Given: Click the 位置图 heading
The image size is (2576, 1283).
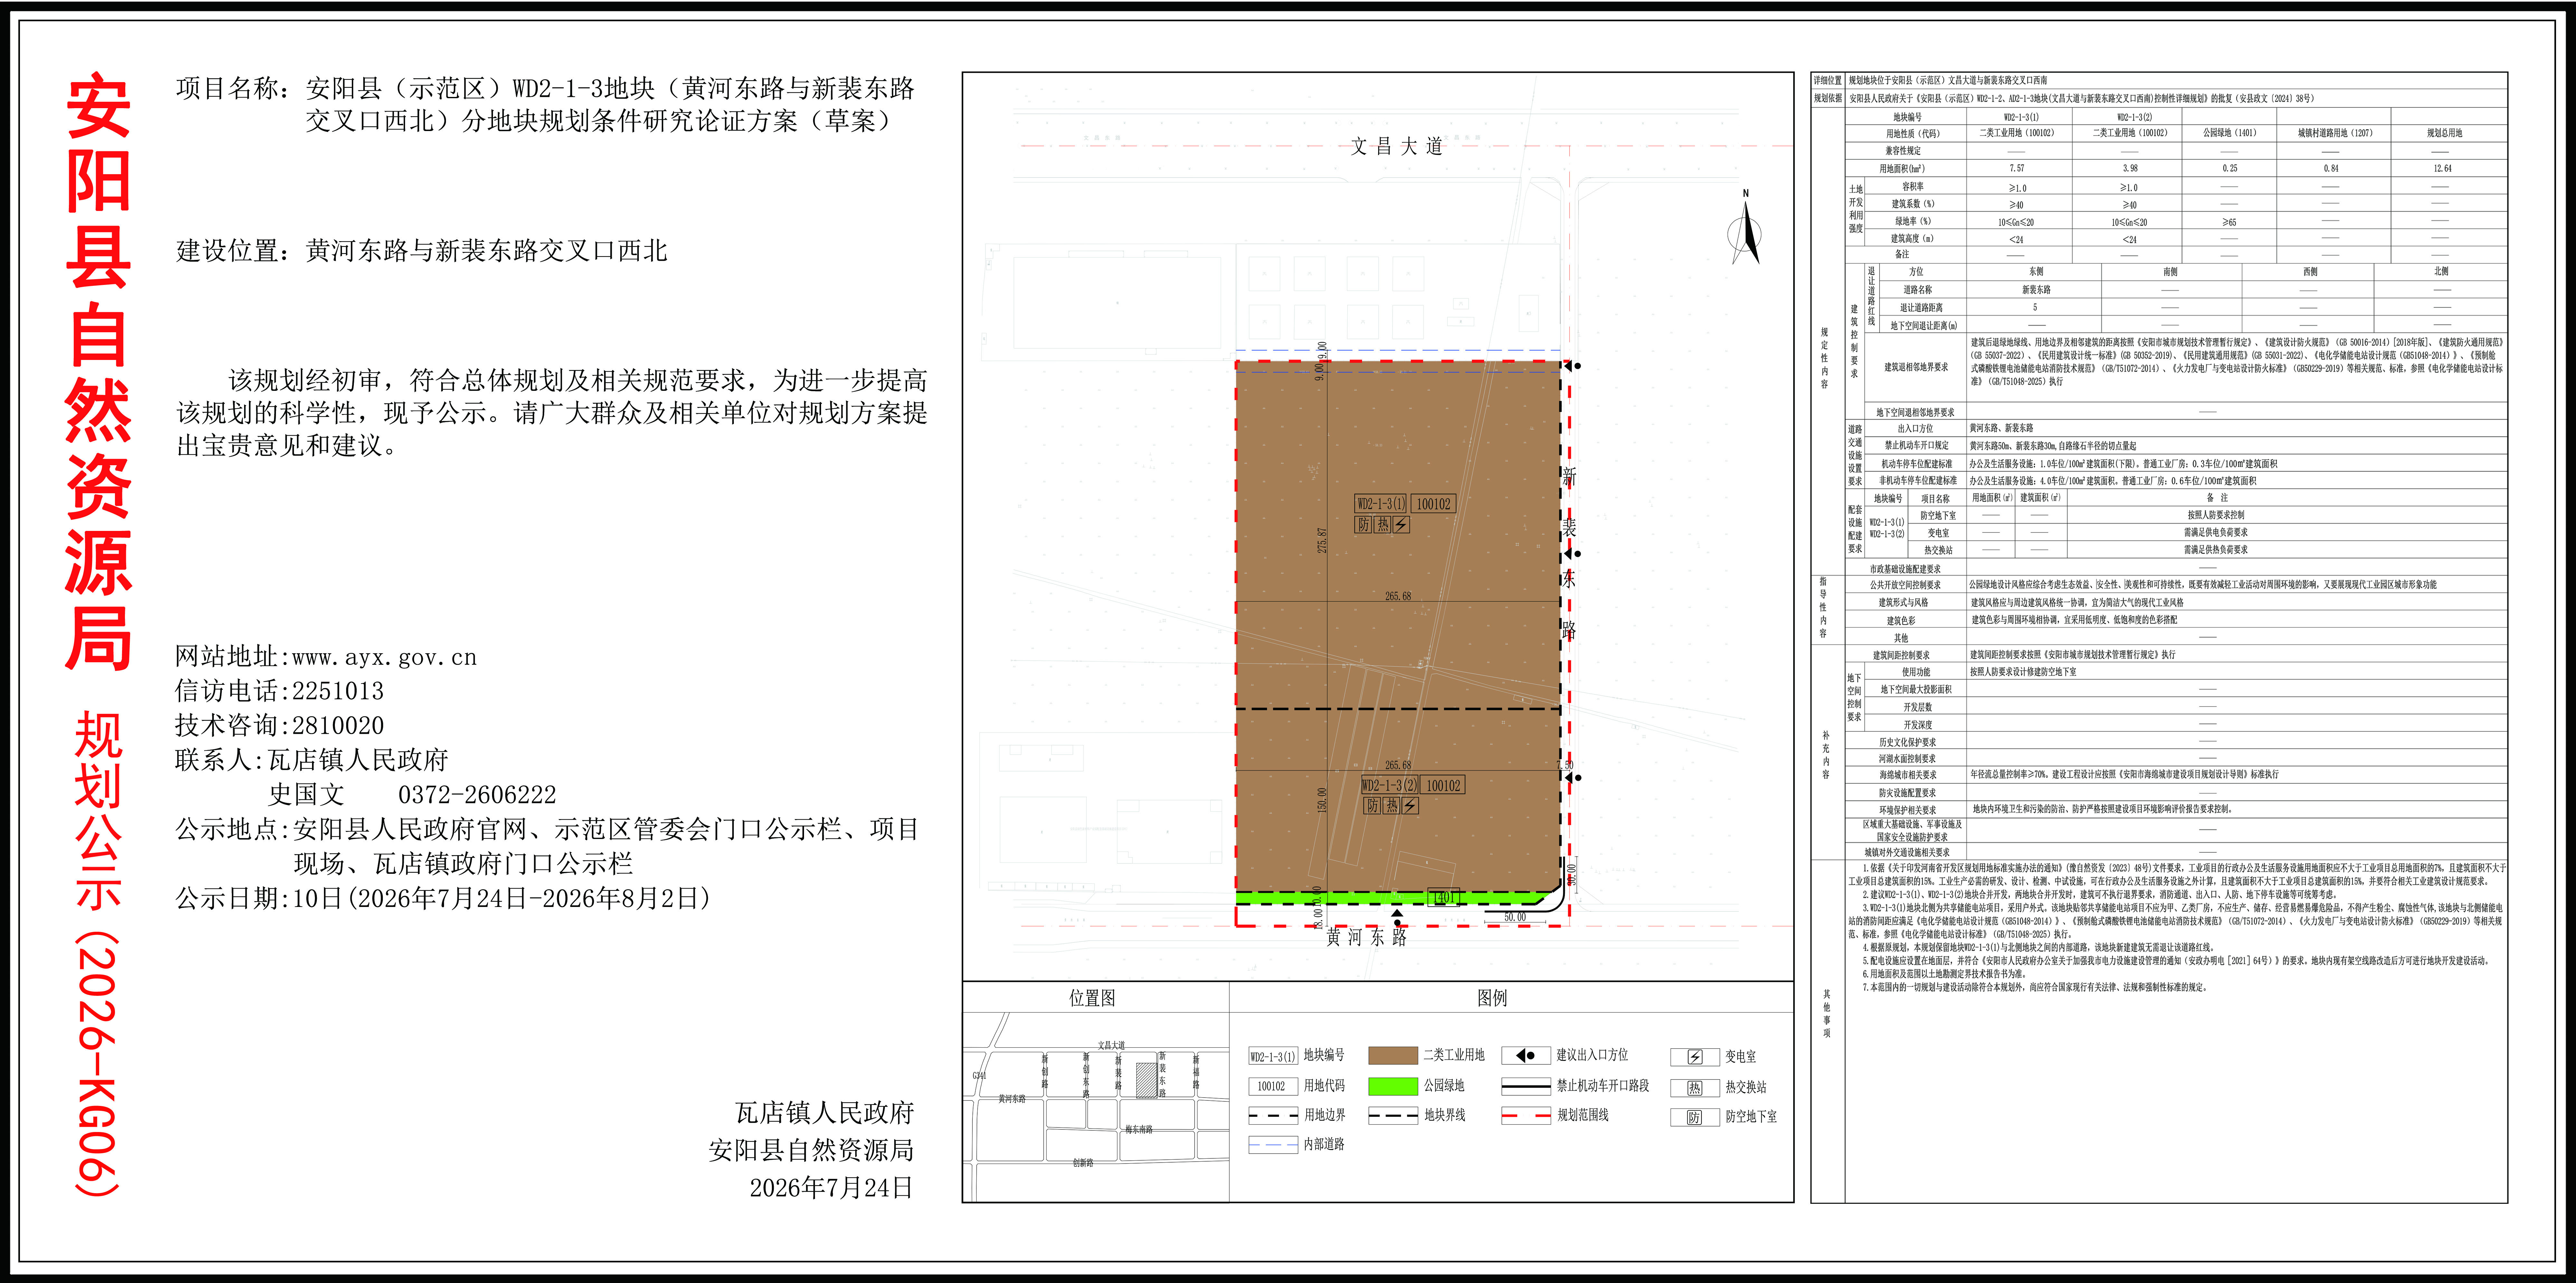Looking at the screenshot, I should [1092, 998].
